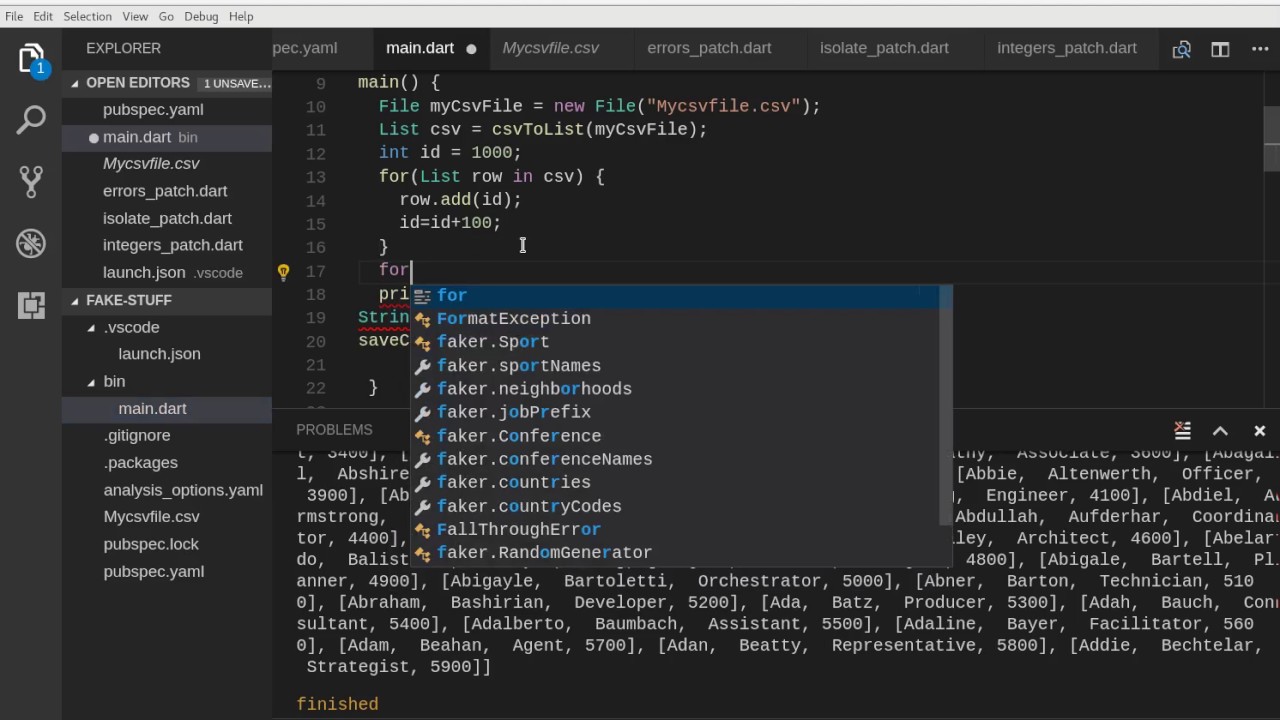Choose faker.sportNames autocomplete suggestion

pyautogui.click(x=675, y=366)
